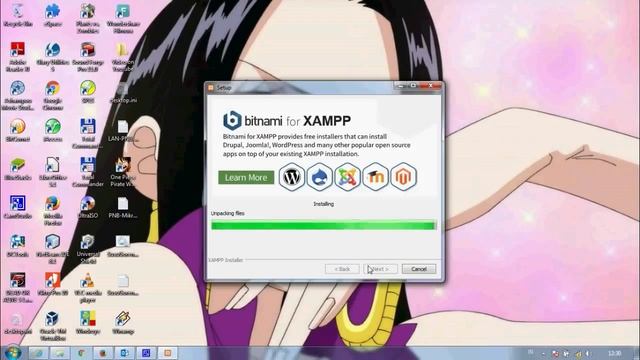Click the Firefox taskbar button

(103, 353)
